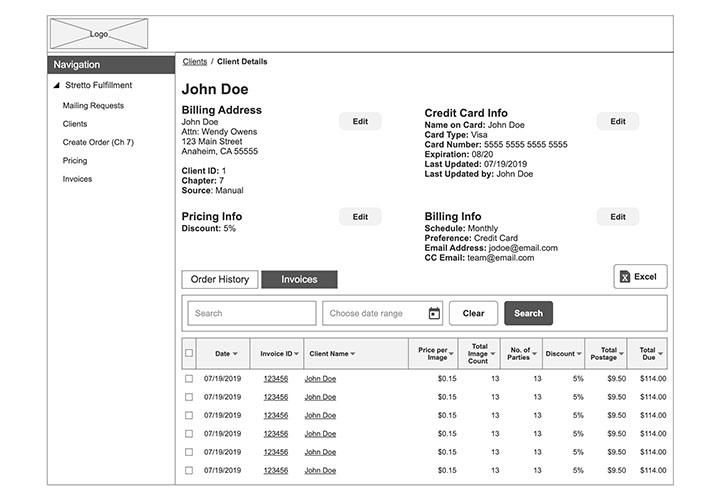Click the Logo placeholder image

tap(99, 34)
